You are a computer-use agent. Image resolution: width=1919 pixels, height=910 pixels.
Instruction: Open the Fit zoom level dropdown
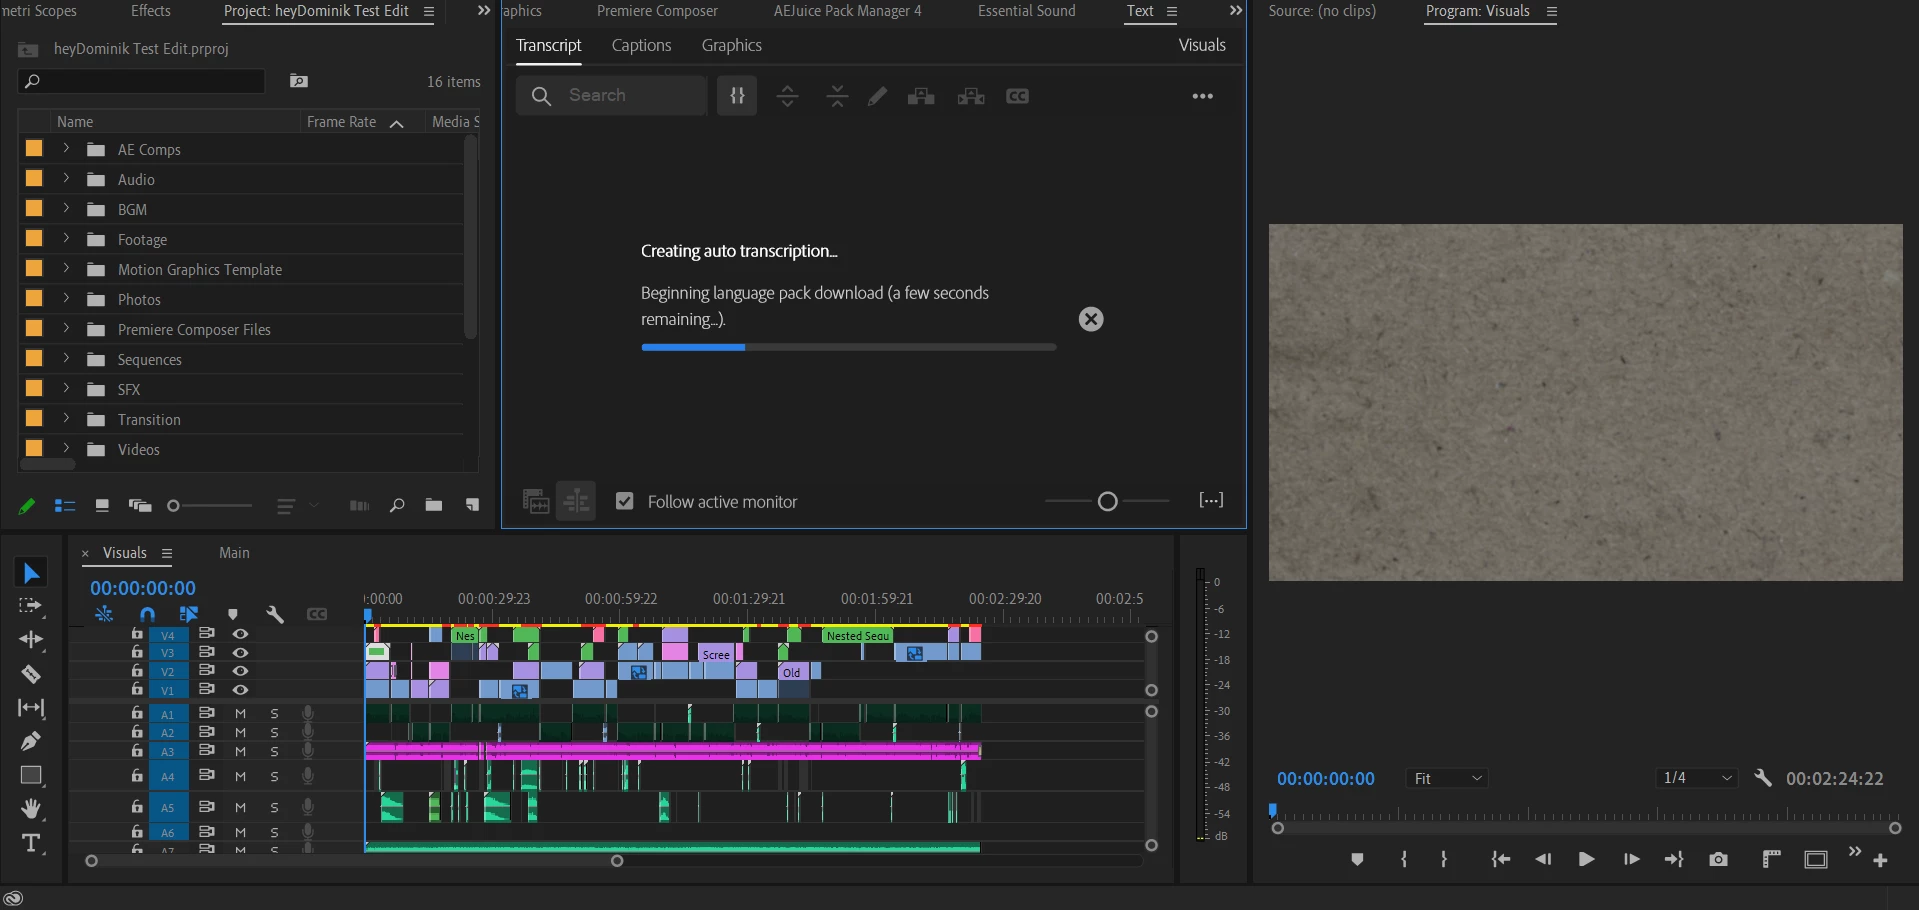point(1447,778)
